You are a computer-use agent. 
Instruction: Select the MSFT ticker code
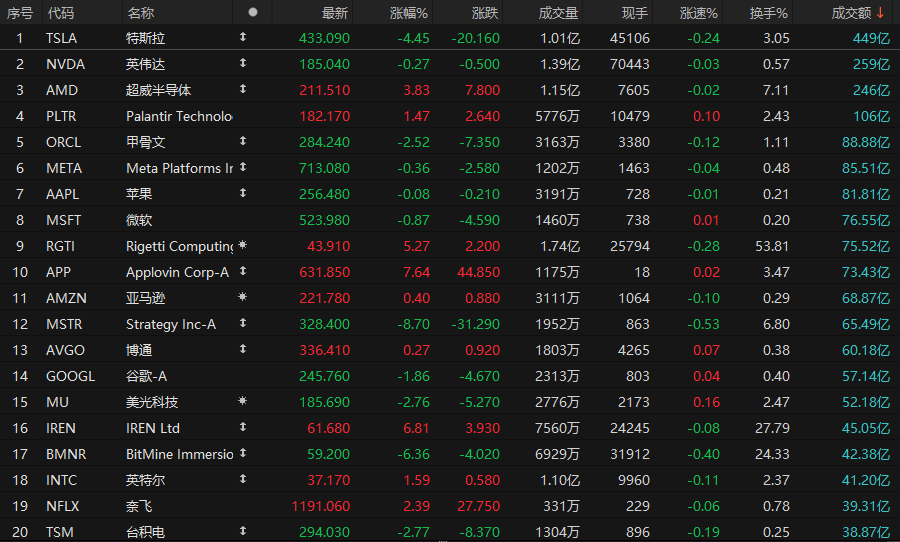point(64,220)
